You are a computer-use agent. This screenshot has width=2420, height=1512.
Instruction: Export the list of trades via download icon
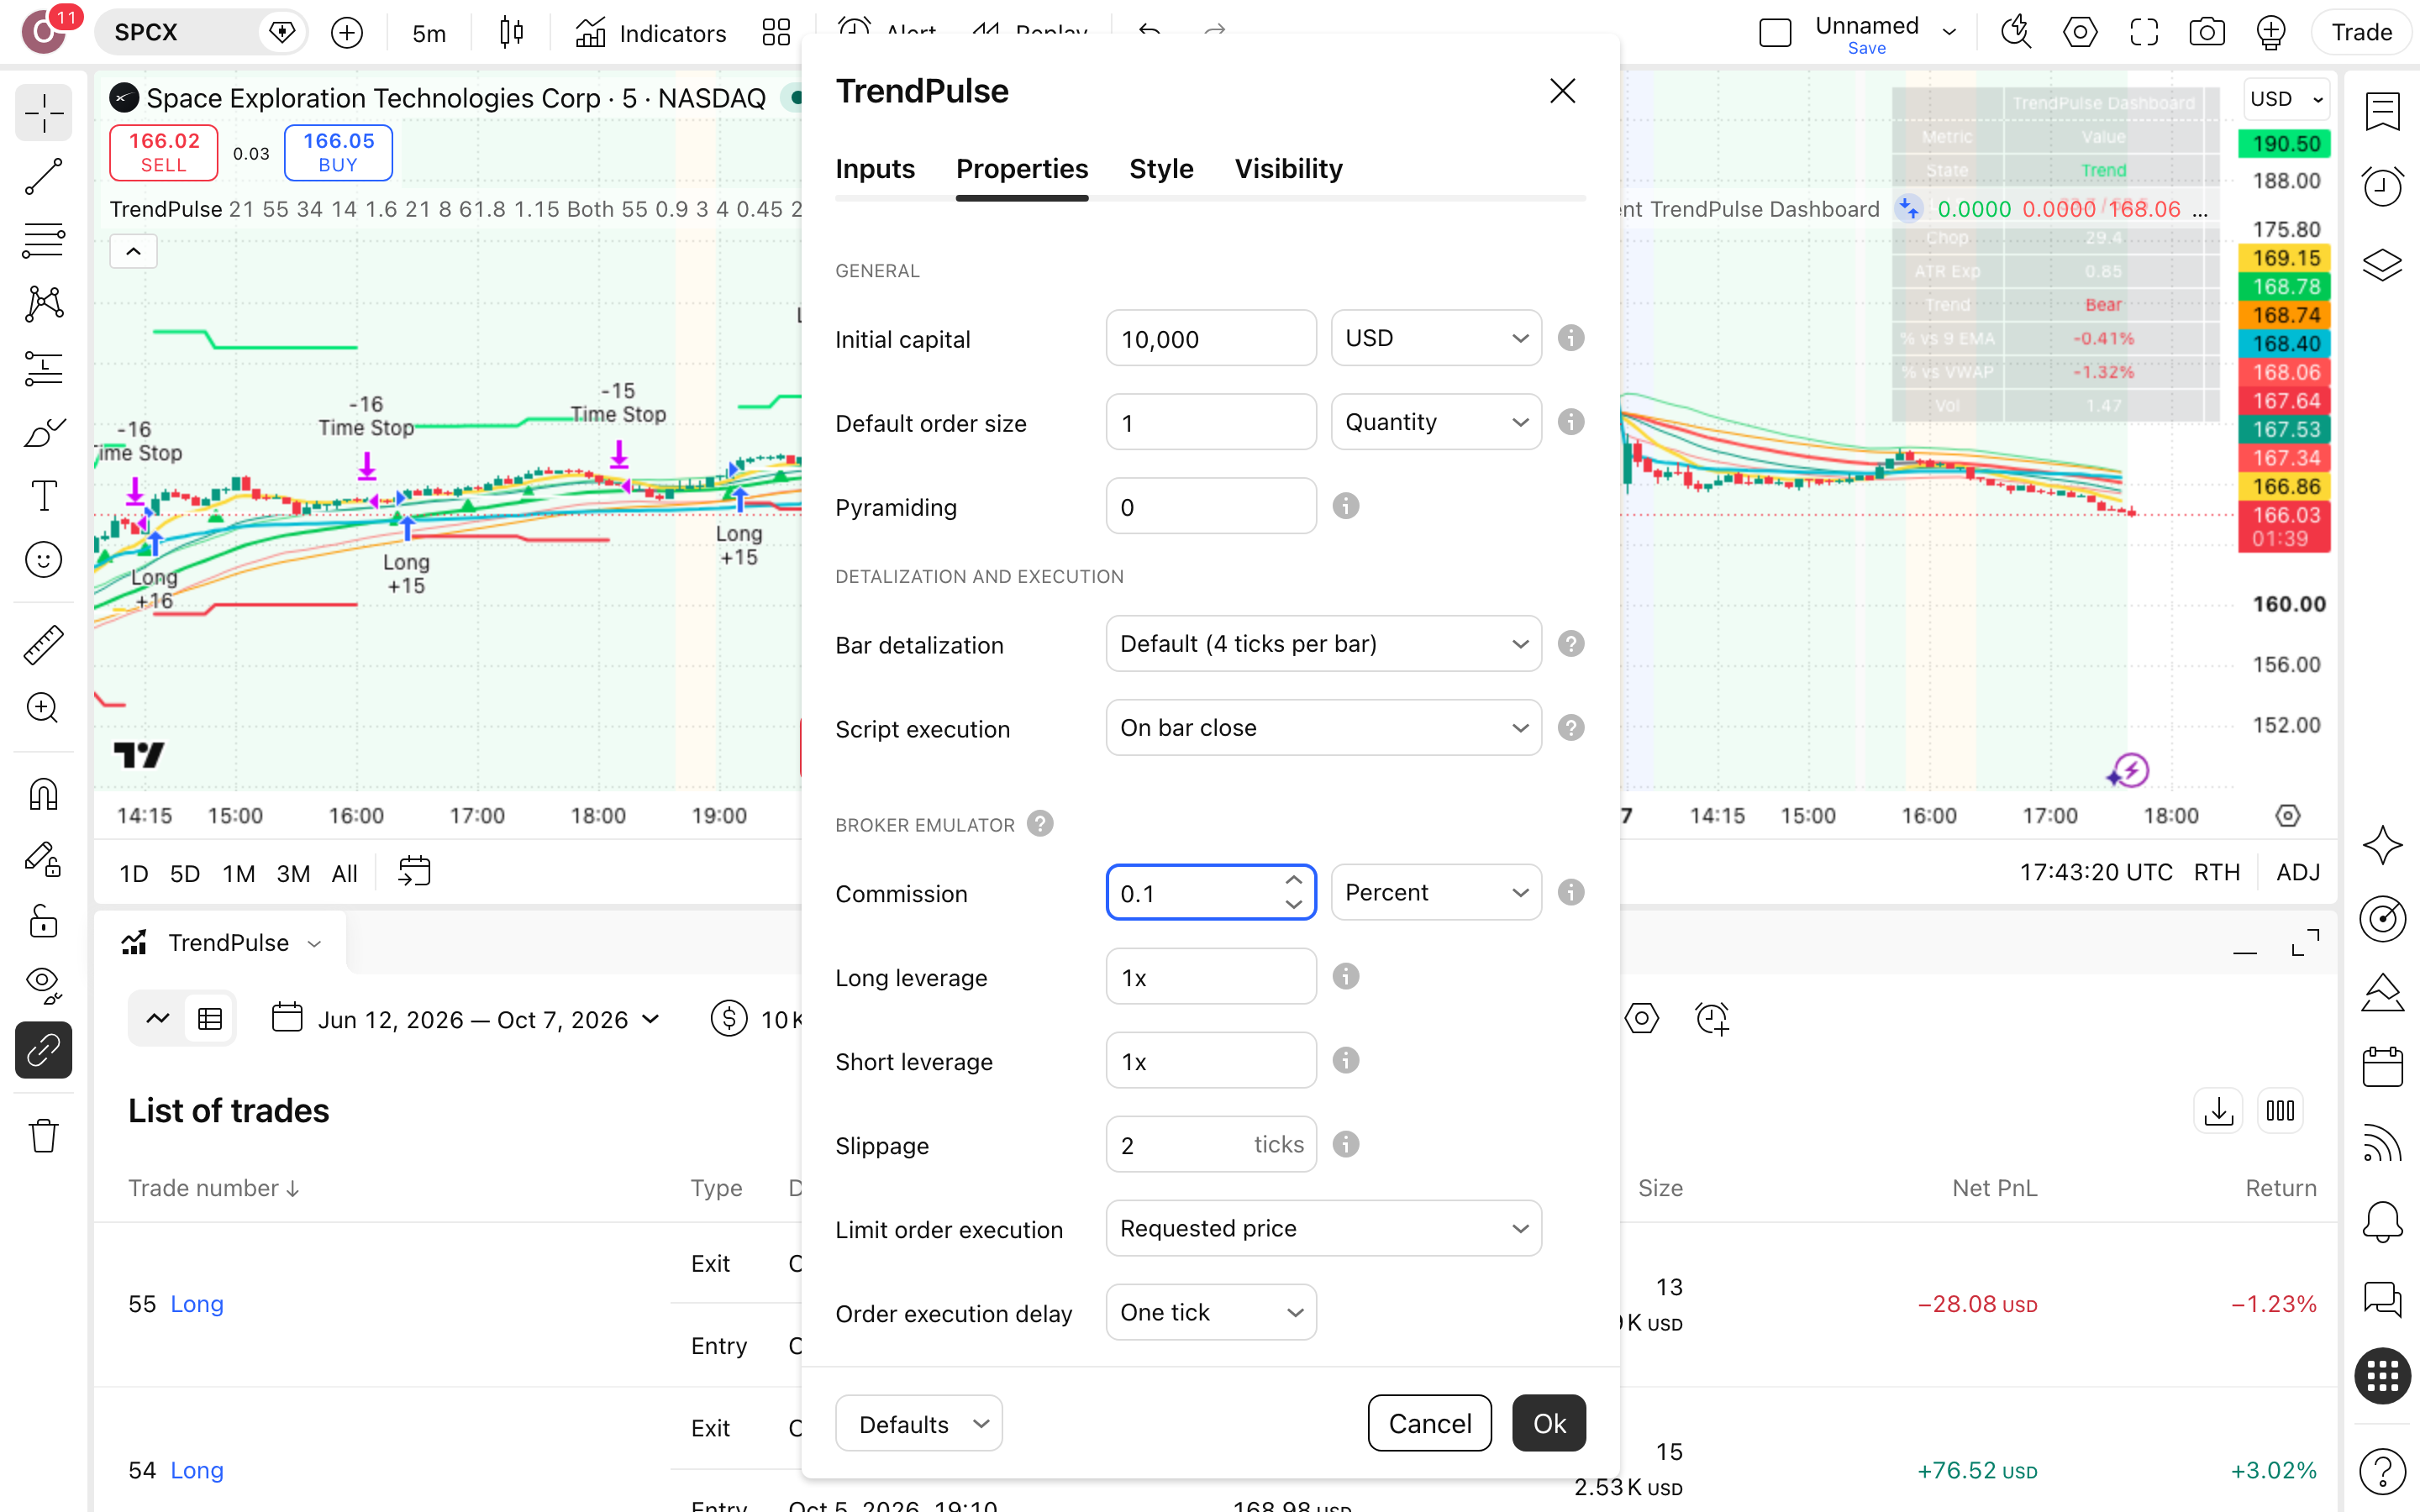coord(2218,1111)
